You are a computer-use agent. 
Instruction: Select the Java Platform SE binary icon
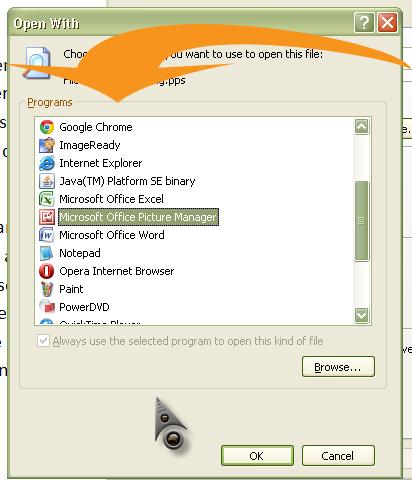point(47,181)
